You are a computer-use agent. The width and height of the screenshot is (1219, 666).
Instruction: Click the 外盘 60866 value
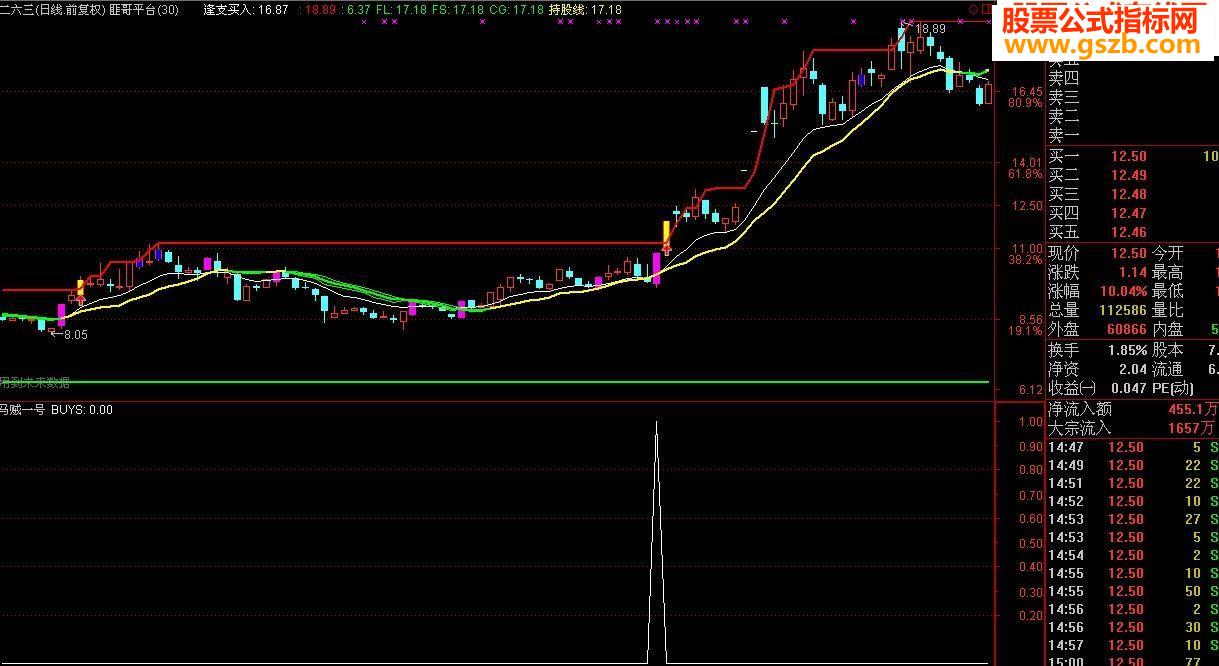tap(1126, 329)
